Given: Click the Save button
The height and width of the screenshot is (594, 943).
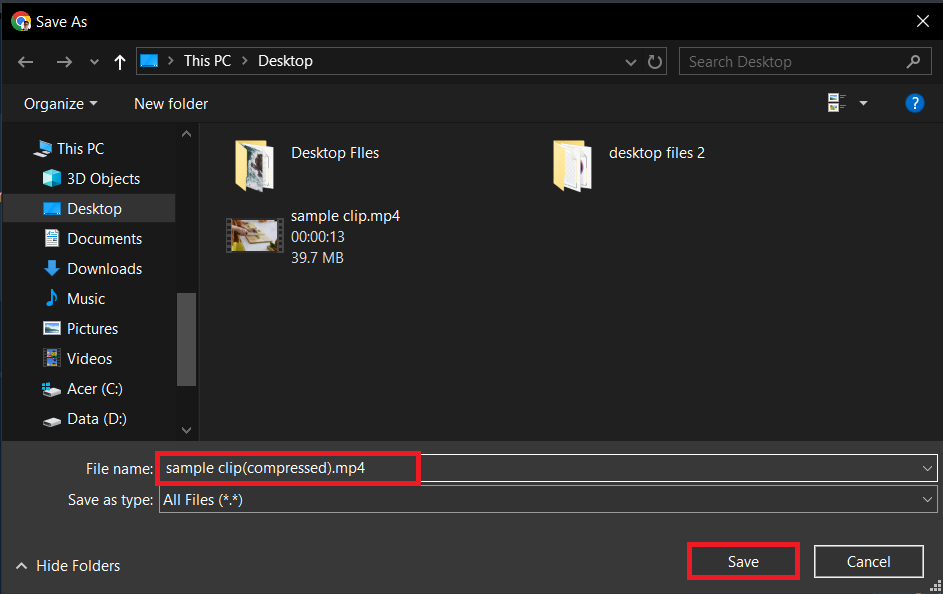Looking at the screenshot, I should pos(743,561).
